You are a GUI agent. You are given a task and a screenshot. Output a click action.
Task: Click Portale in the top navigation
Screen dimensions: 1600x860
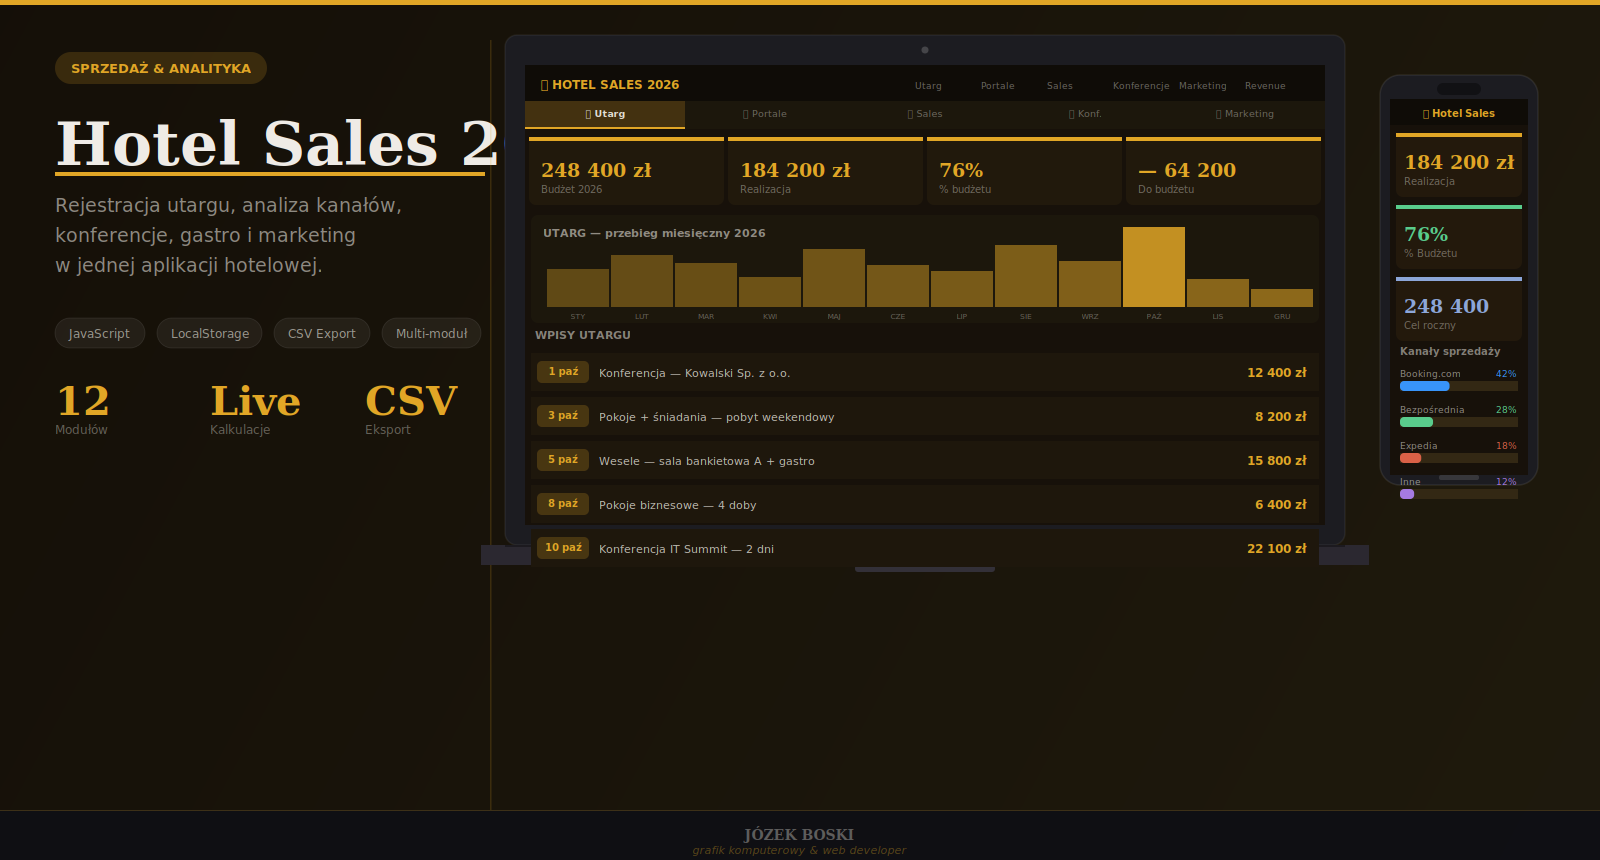point(997,86)
